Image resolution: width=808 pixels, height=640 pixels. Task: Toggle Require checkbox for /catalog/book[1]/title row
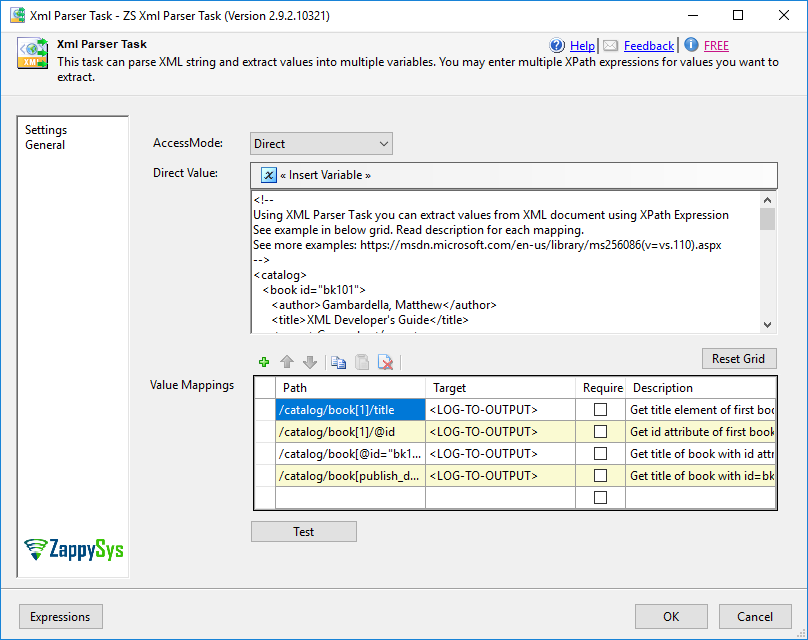(600, 410)
